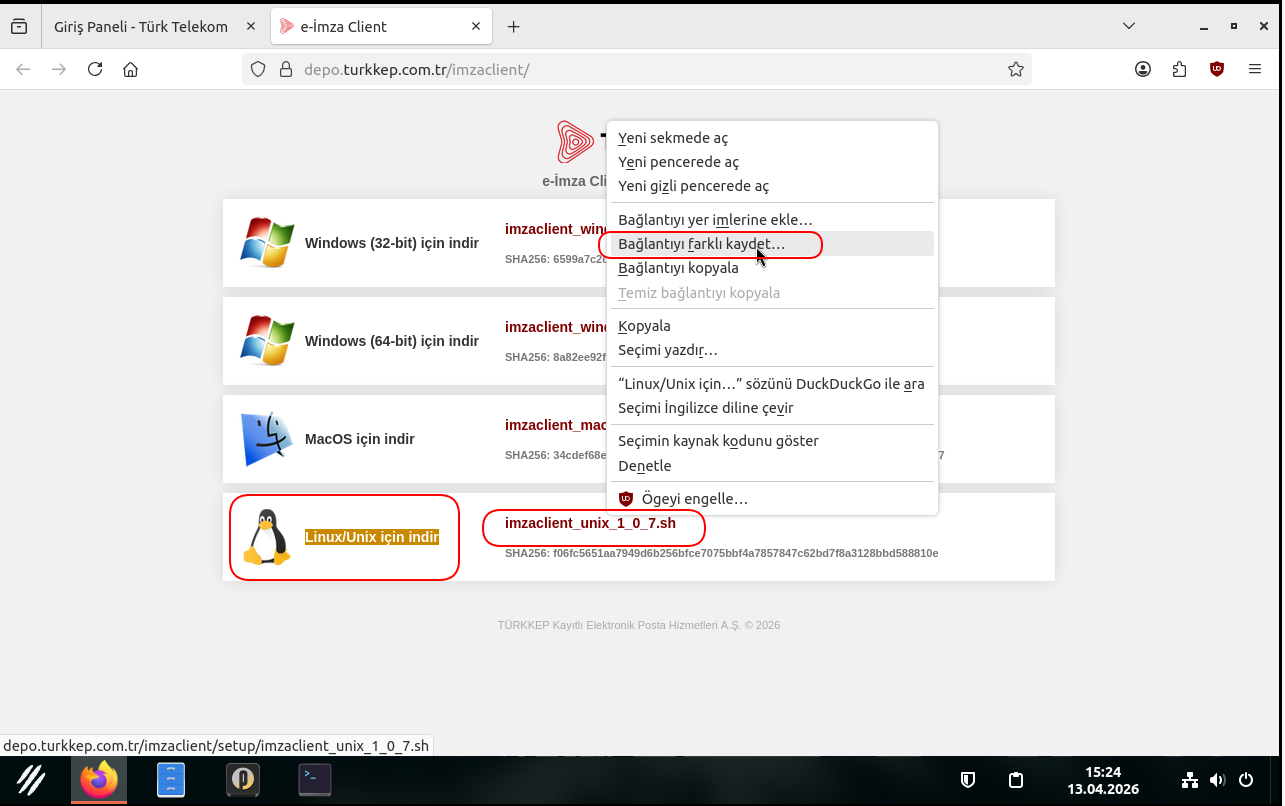Show tracking protection shield info
This screenshot has height=806, width=1285.
point(258,69)
